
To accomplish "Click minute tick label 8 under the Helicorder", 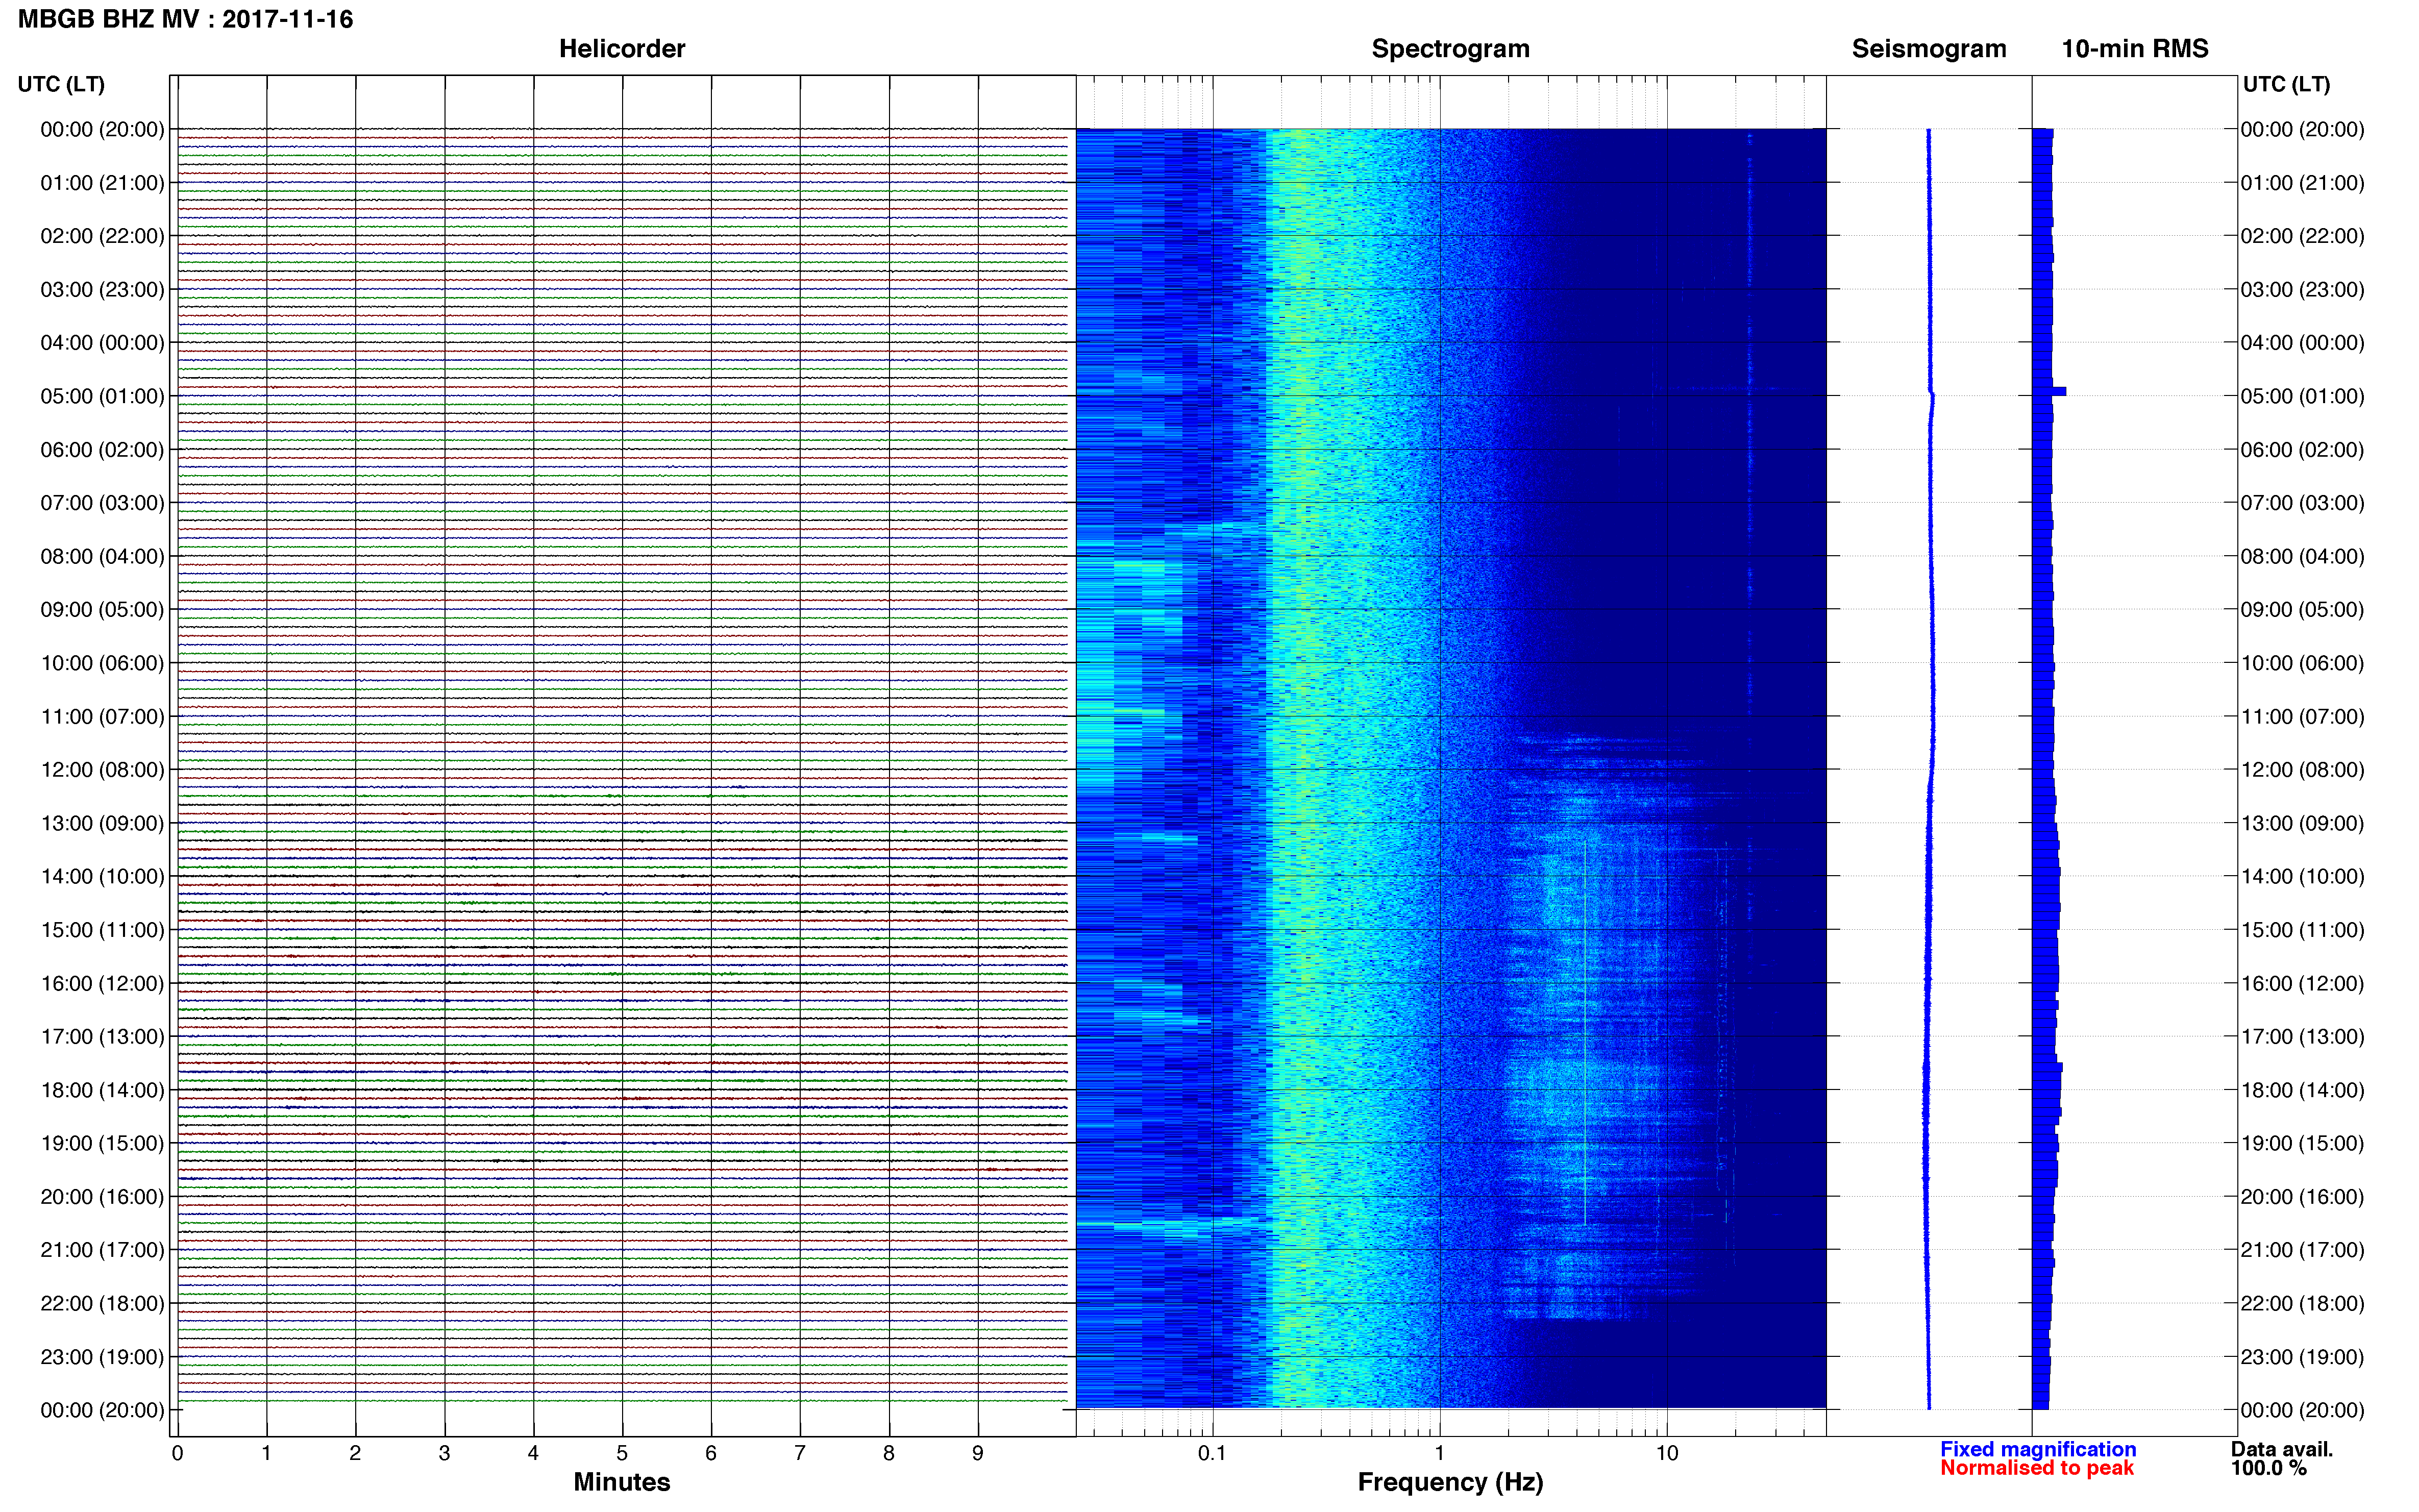I will point(889,1453).
